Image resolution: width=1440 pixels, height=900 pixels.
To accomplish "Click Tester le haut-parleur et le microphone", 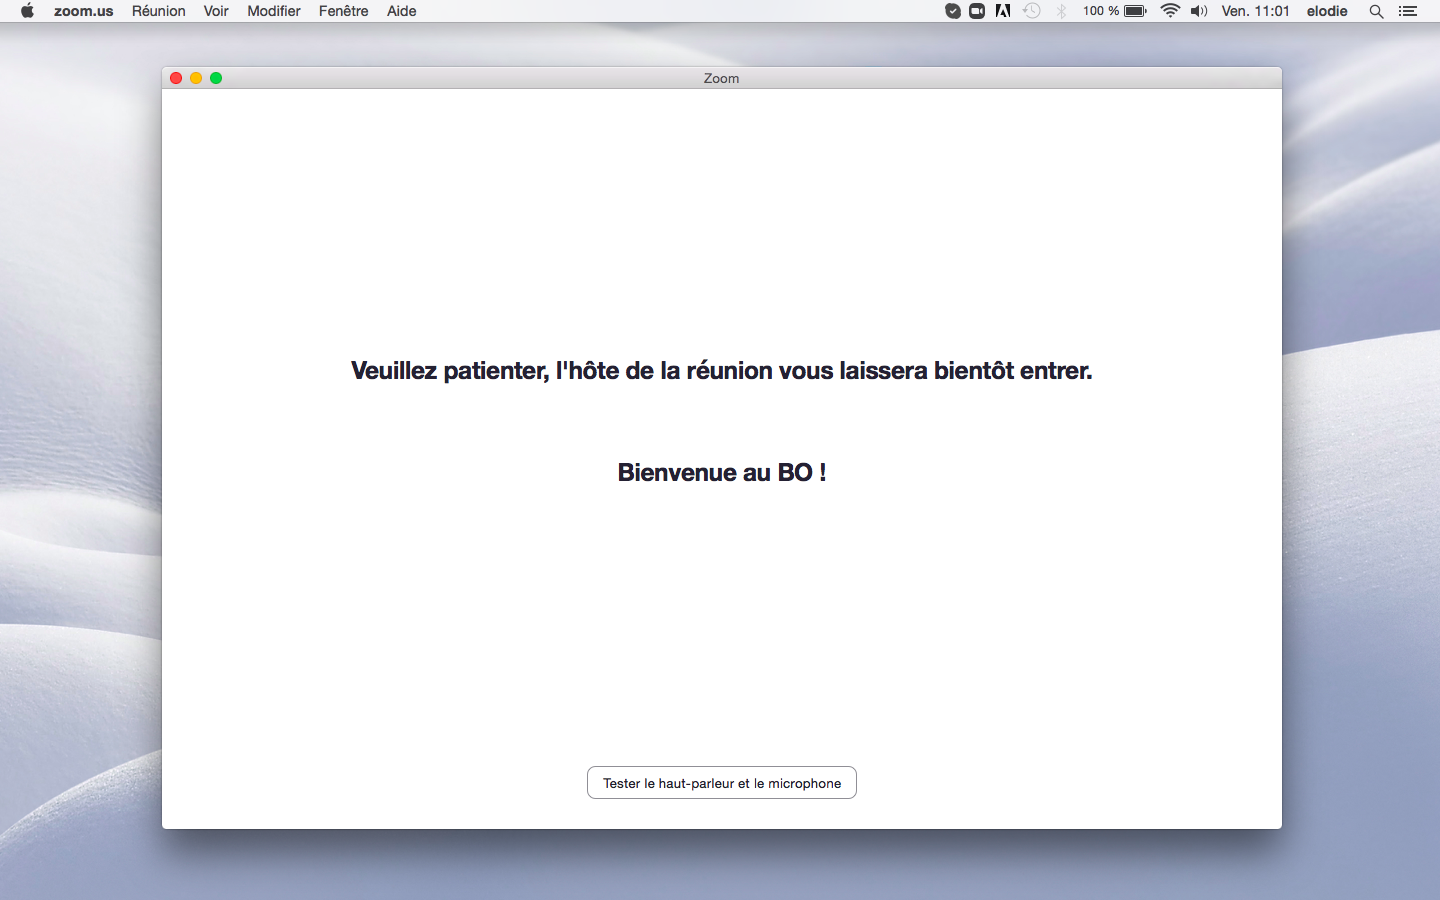I will click(x=721, y=783).
